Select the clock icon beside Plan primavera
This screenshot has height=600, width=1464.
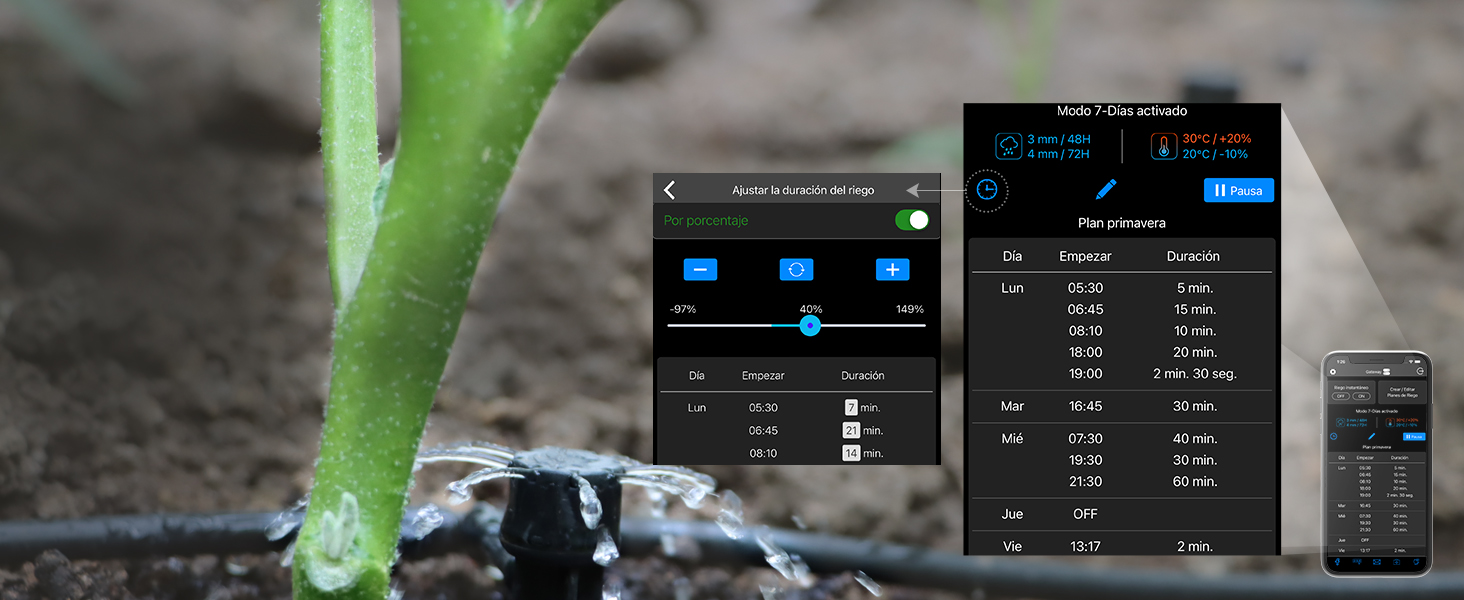(986, 190)
